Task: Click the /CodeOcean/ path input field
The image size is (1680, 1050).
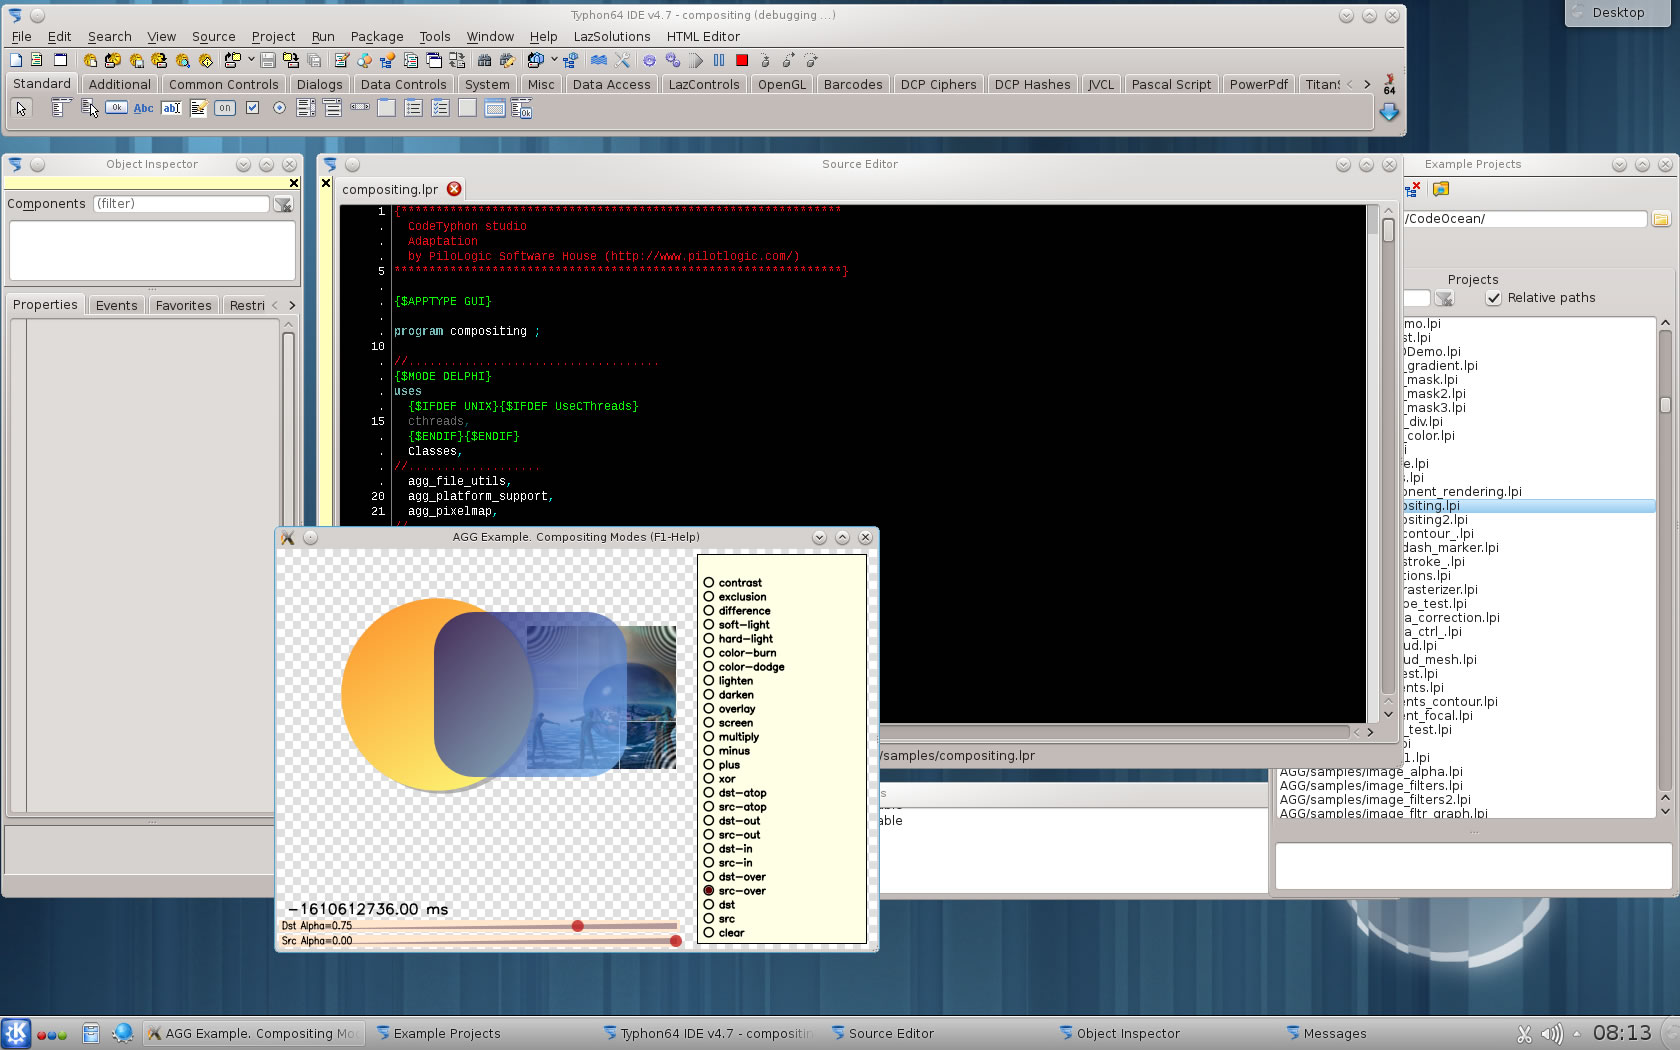Action: pyautogui.click(x=1525, y=219)
